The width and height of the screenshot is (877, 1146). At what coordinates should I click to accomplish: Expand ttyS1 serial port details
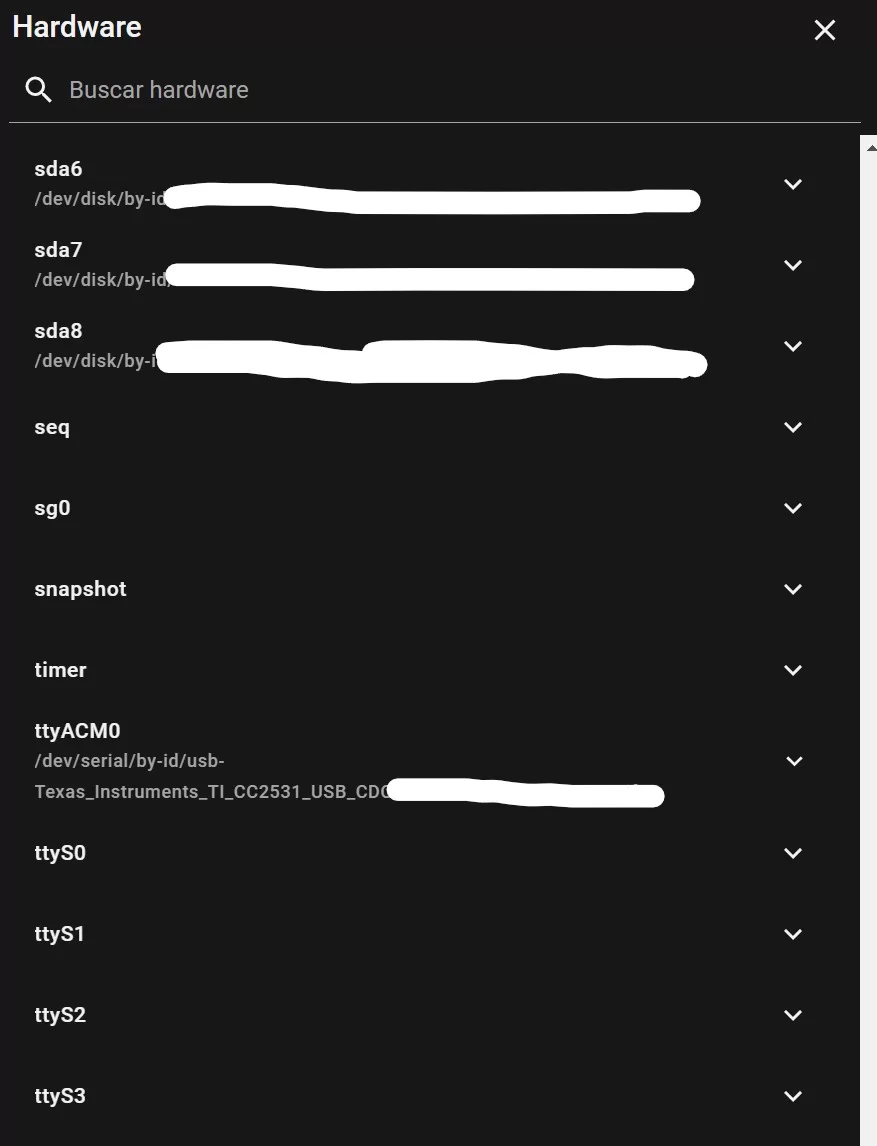tap(793, 934)
